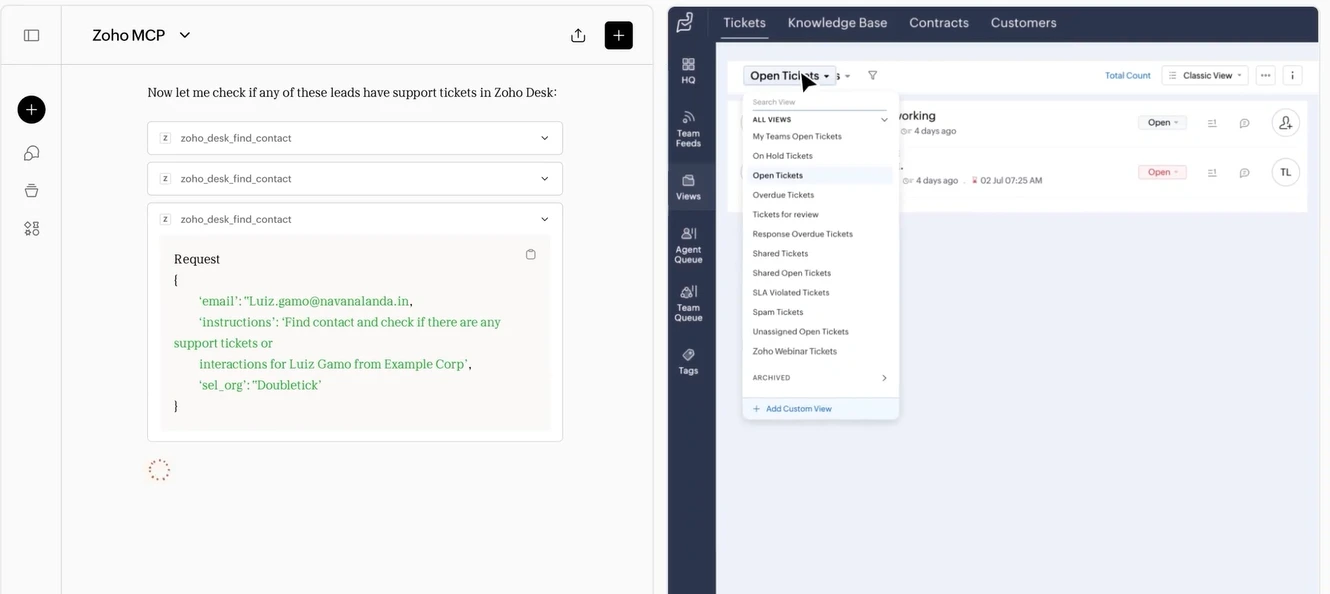Click the Search View input field

(818, 102)
